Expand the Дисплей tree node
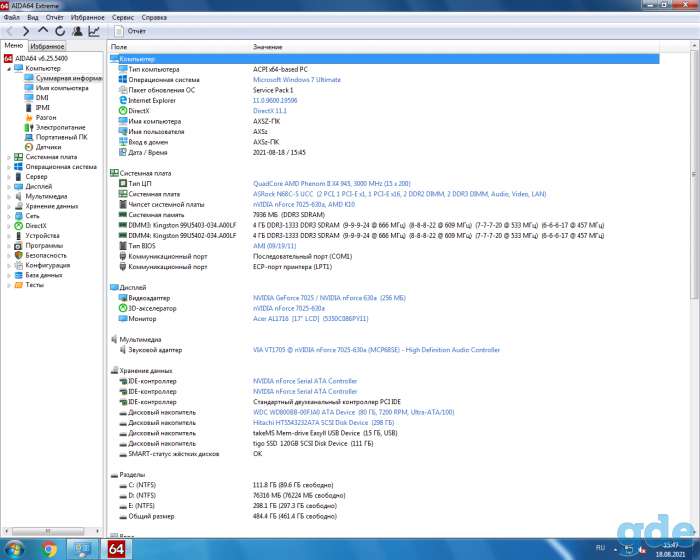700x560 pixels. point(8,187)
